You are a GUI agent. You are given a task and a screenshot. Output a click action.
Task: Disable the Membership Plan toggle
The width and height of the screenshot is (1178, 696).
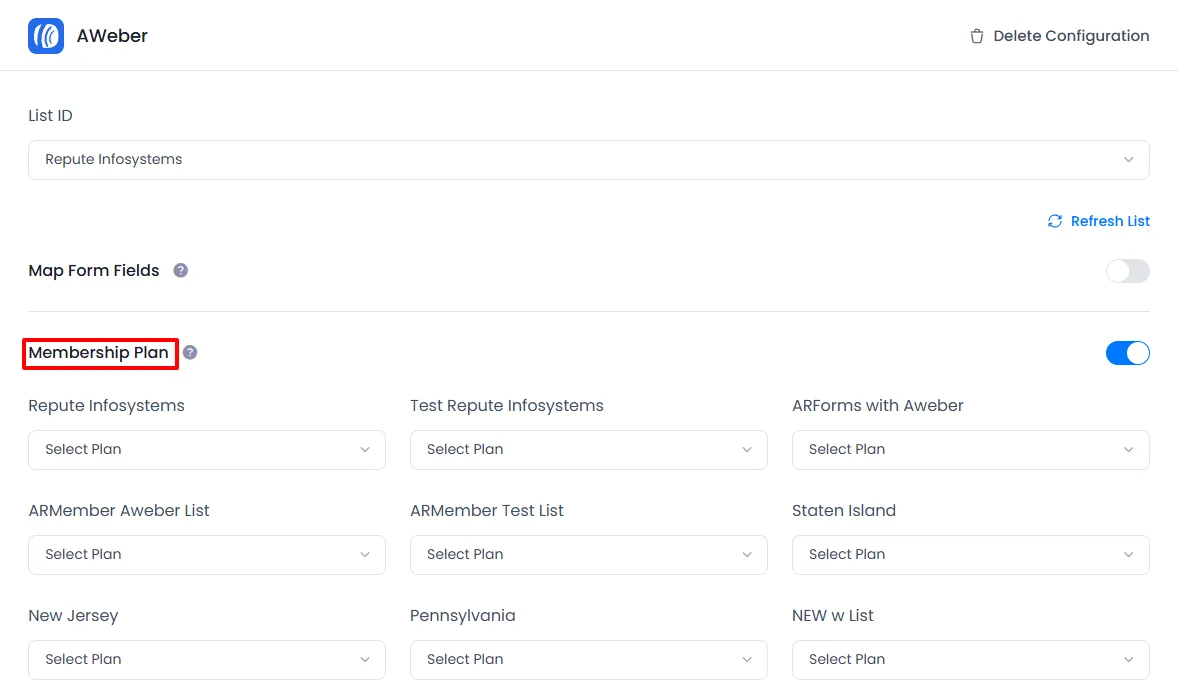[x=1127, y=353]
